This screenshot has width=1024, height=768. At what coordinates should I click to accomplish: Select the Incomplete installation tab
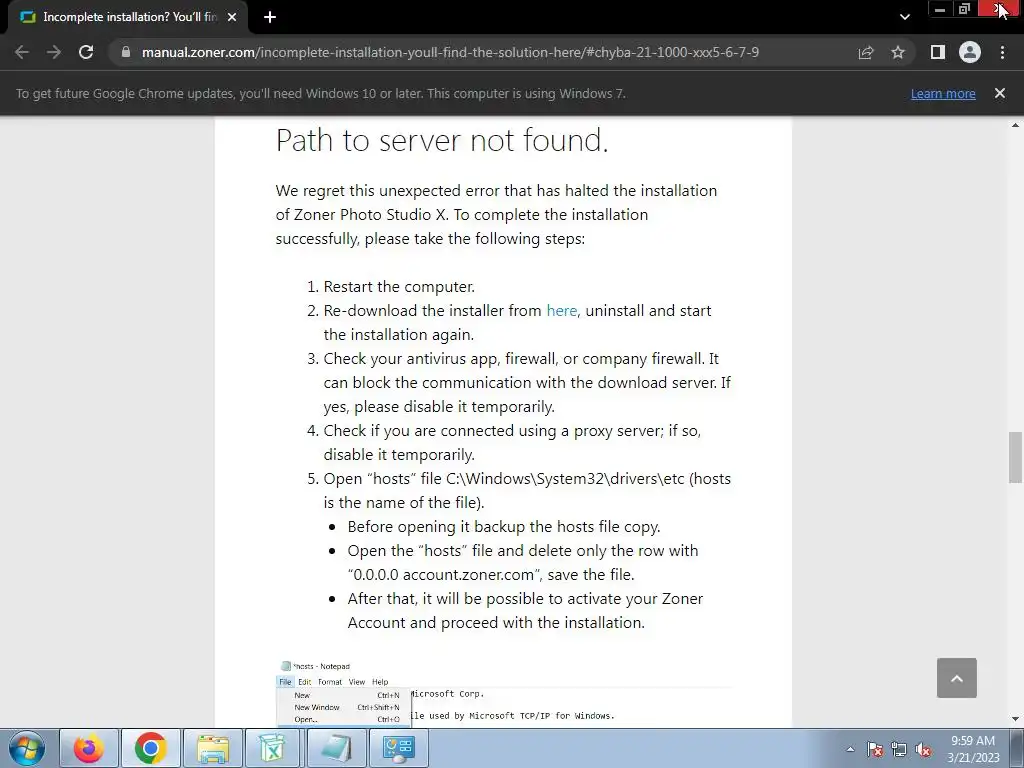click(128, 18)
